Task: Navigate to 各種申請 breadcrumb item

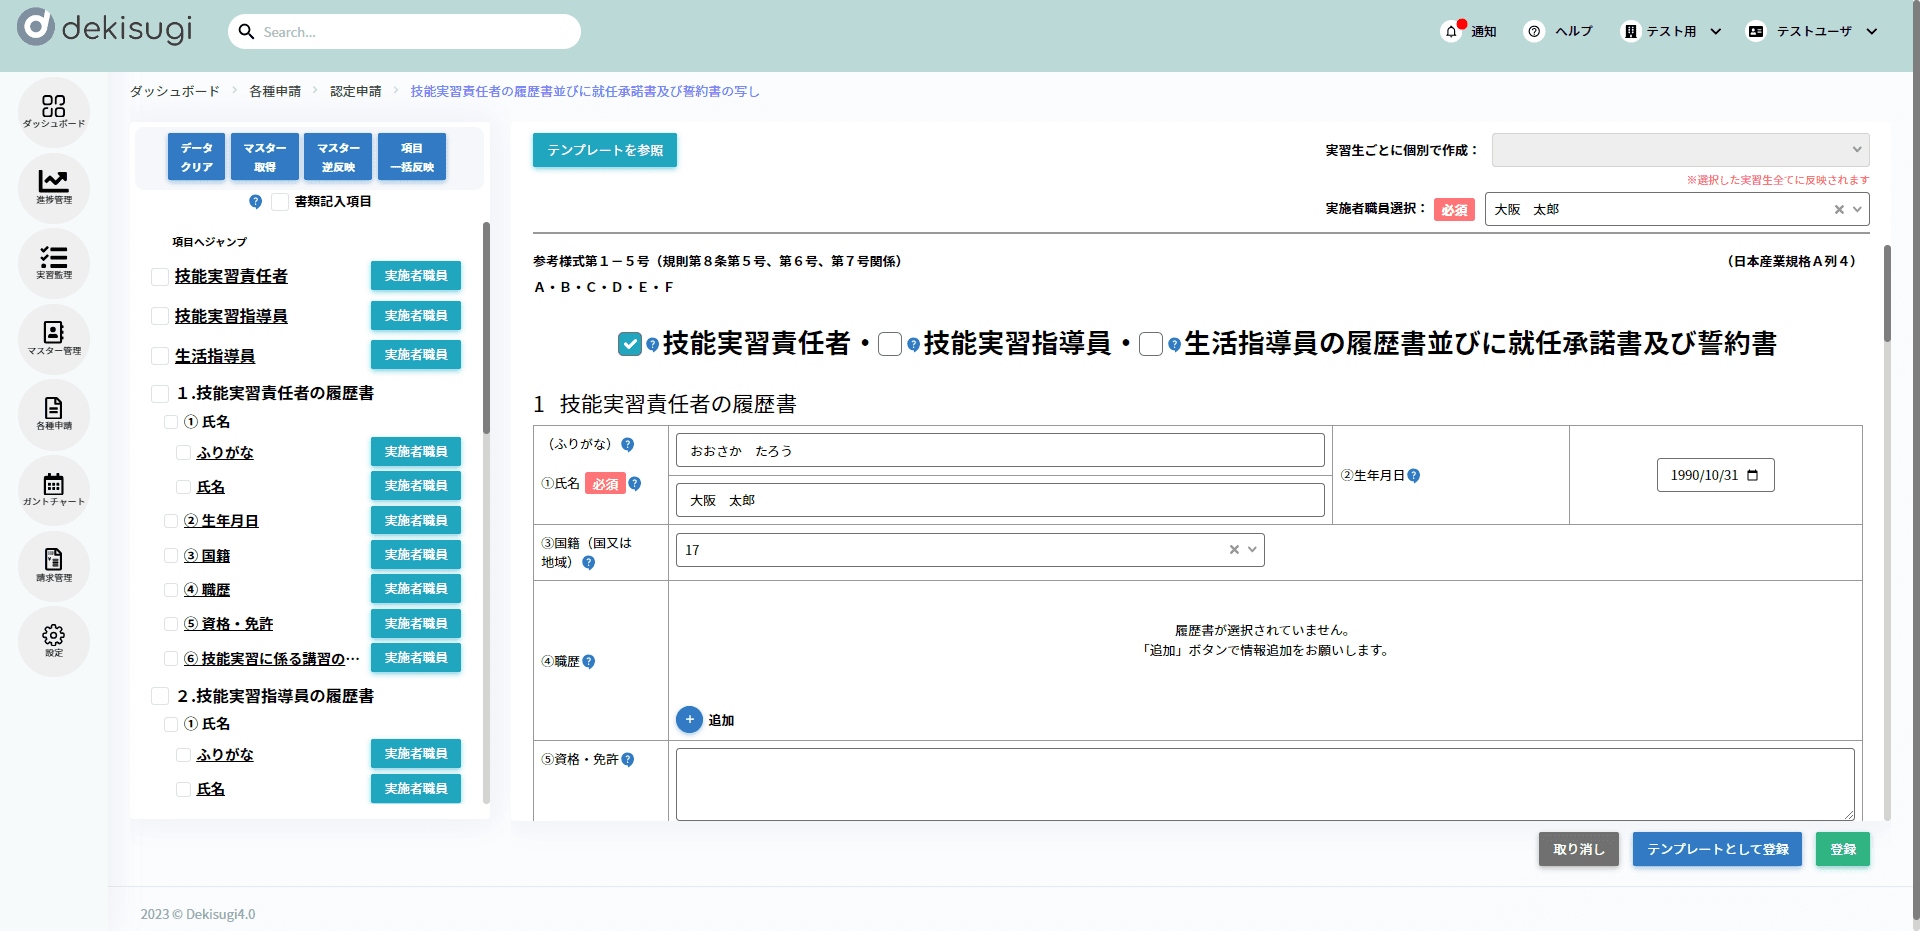Action: (x=275, y=91)
